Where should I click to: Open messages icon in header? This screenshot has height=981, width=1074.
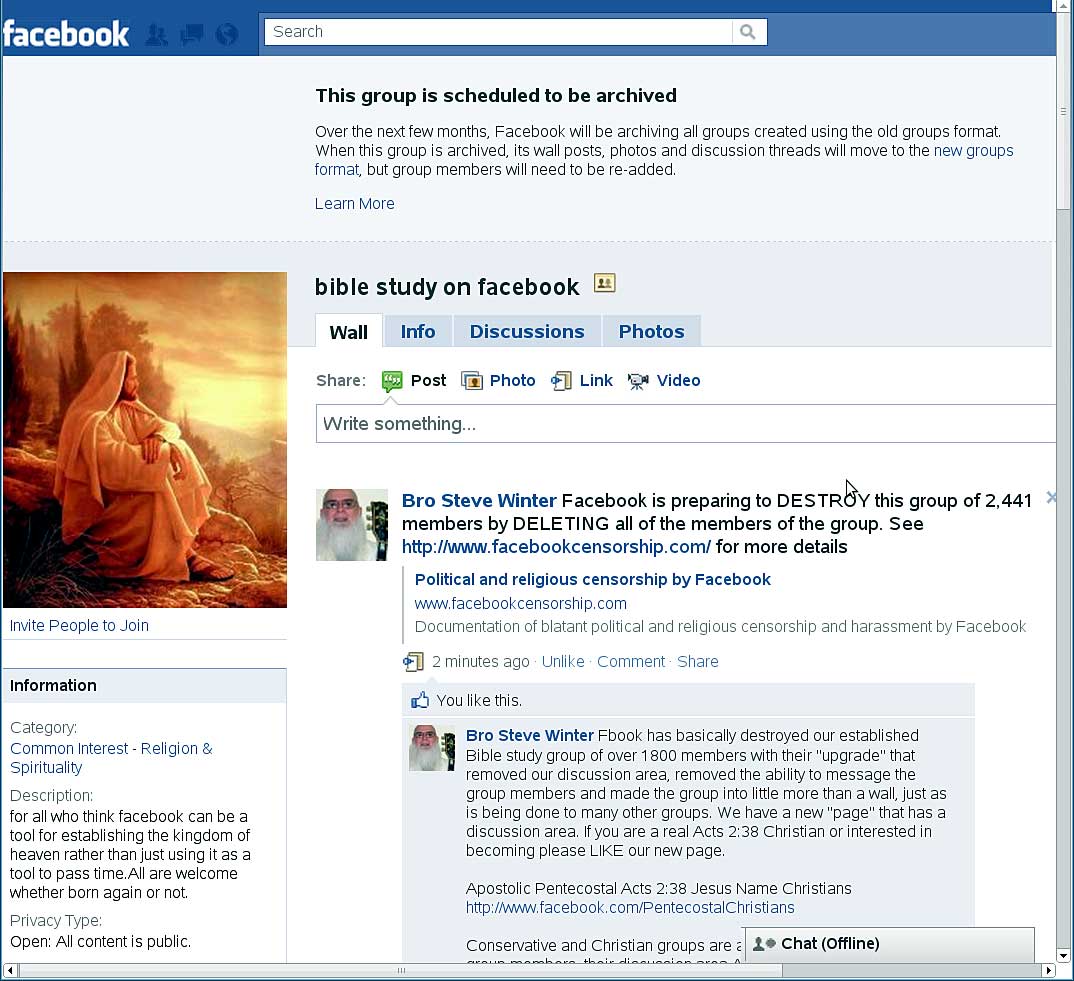point(192,34)
